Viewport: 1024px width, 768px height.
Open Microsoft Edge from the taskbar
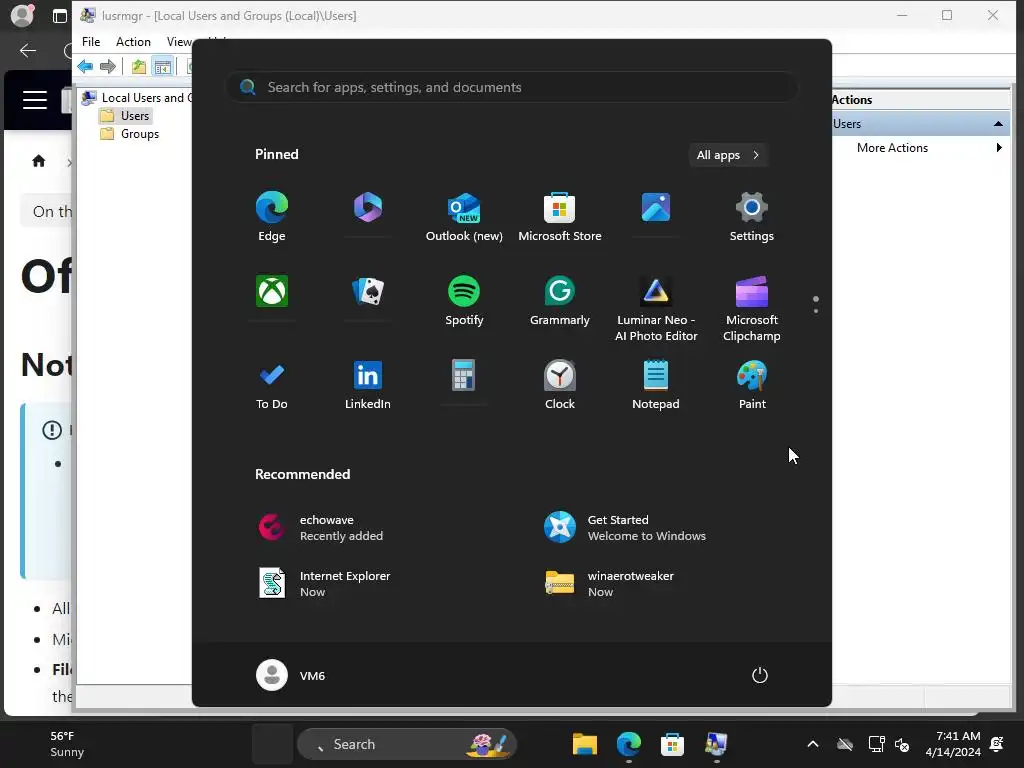628,744
